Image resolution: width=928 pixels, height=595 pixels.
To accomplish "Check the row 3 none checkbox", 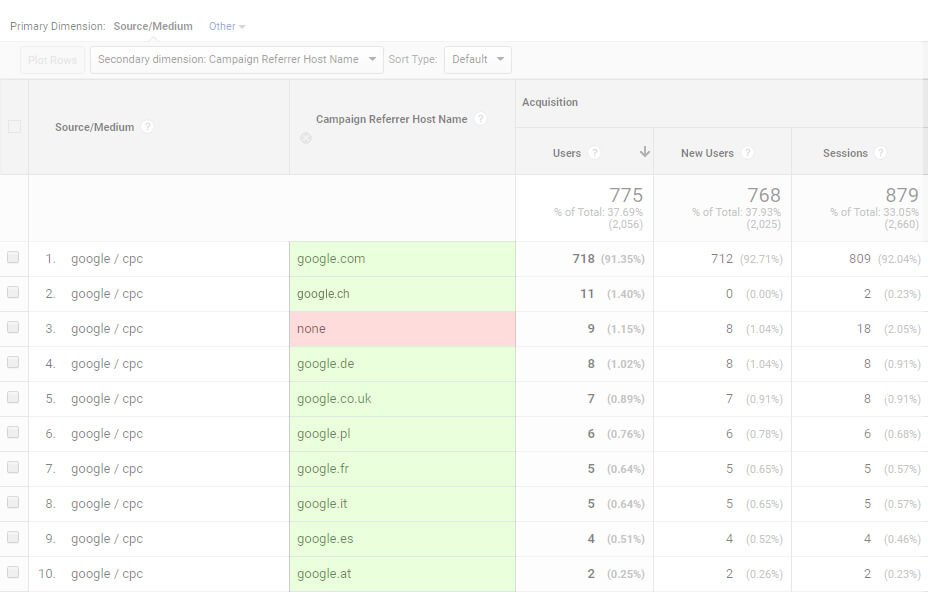I will tap(13, 327).
